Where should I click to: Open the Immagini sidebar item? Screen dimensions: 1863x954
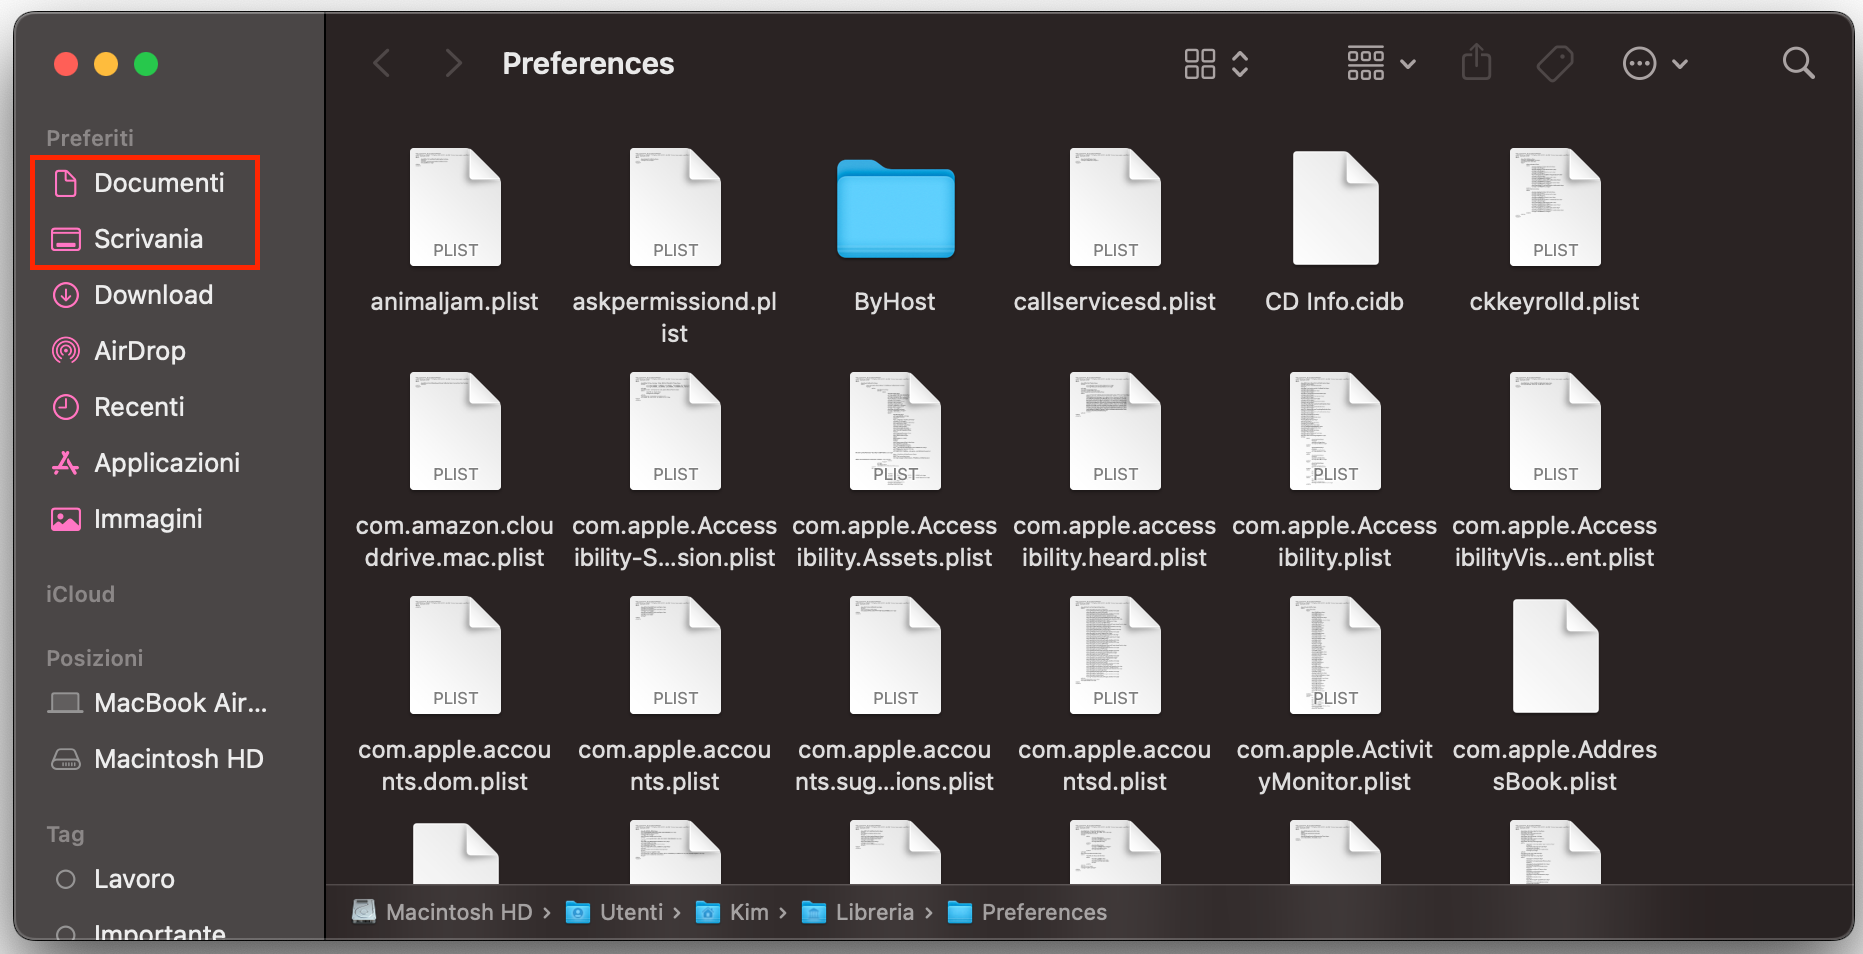click(148, 518)
